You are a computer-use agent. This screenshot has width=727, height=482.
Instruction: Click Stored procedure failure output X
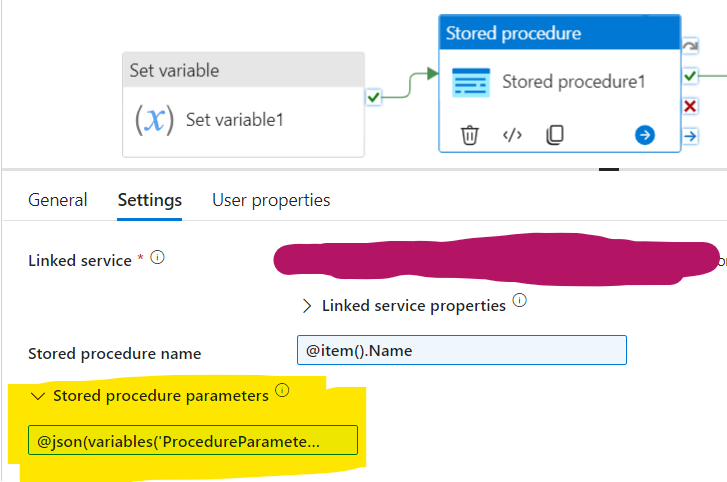click(690, 106)
